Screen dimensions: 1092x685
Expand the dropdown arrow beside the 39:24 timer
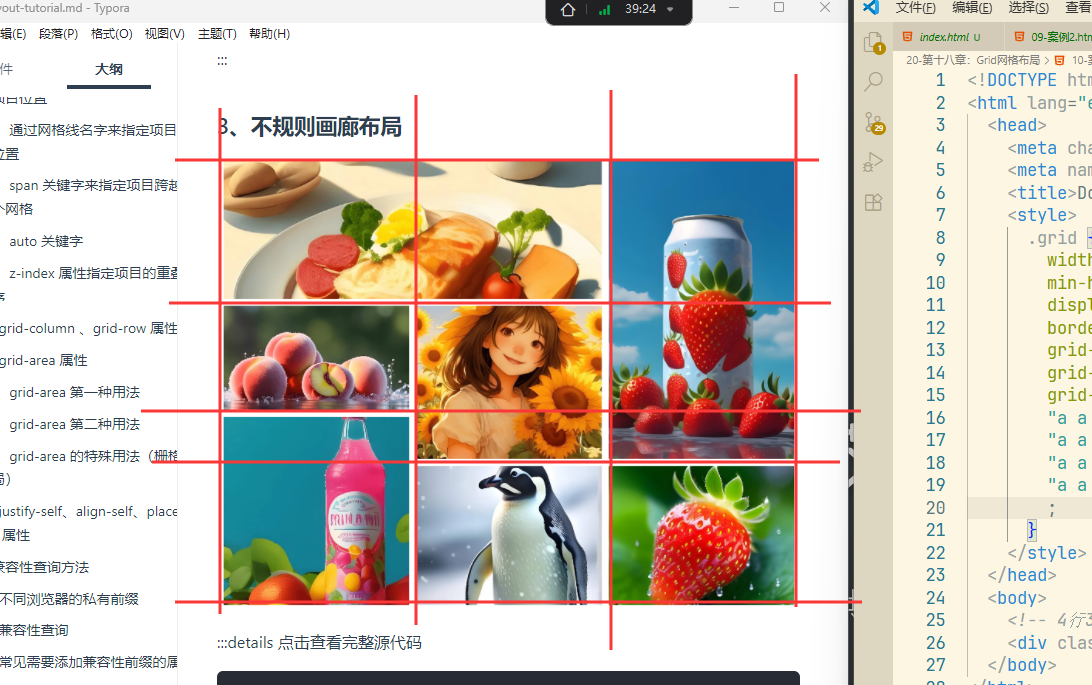[x=670, y=10]
